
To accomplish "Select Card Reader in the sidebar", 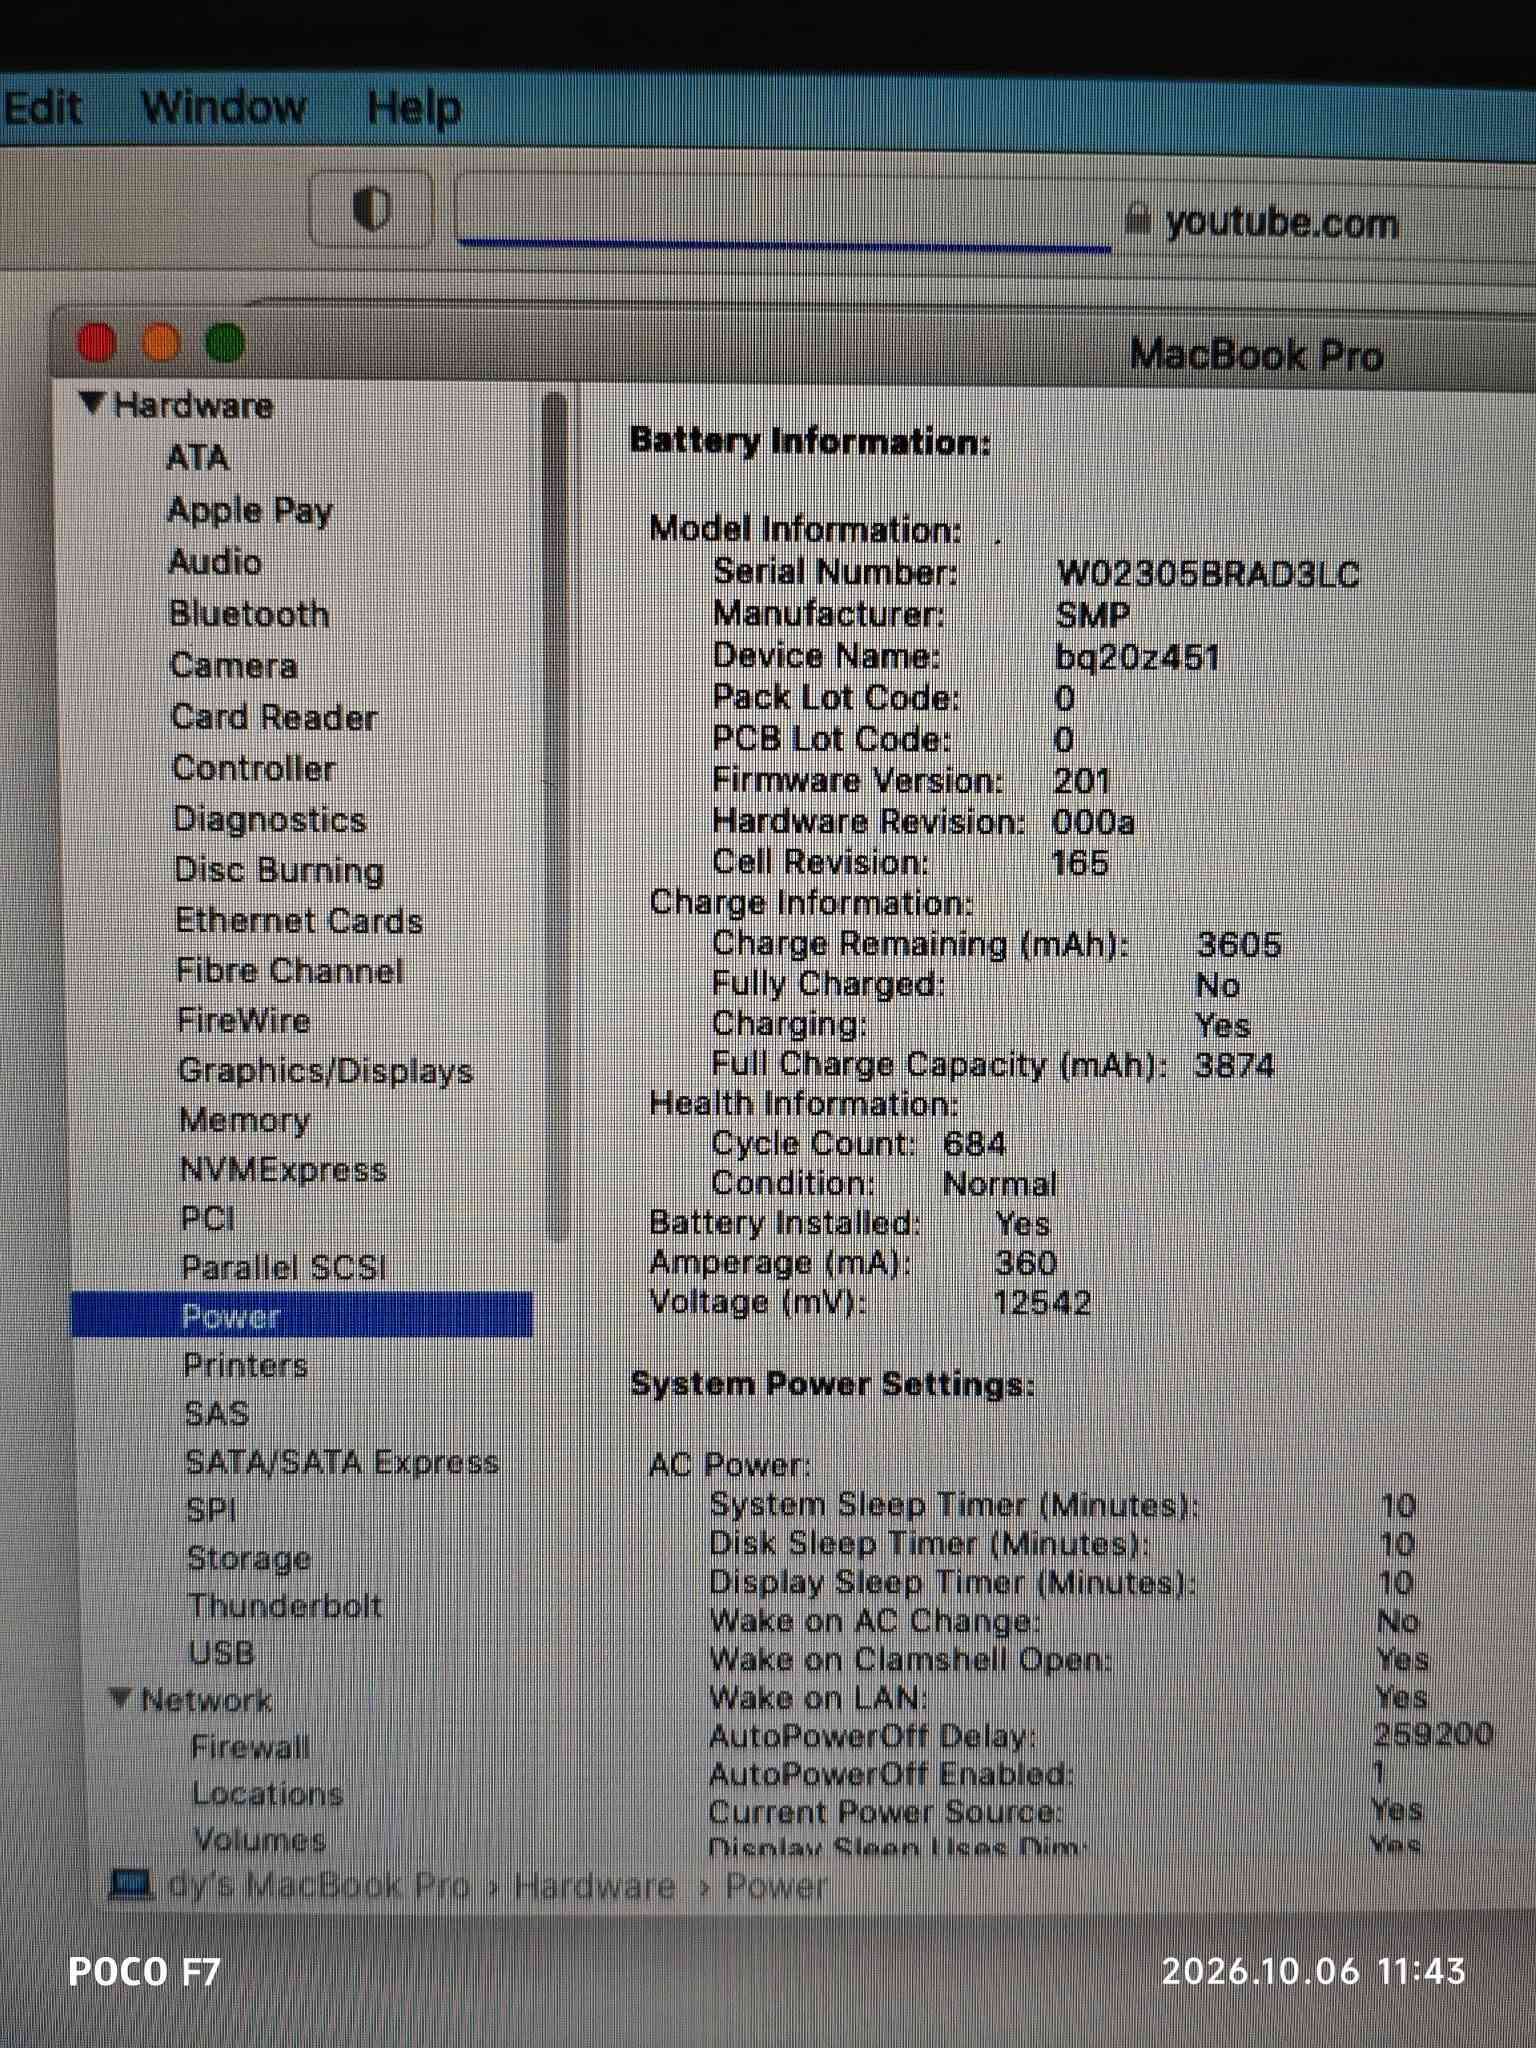I will click(274, 717).
